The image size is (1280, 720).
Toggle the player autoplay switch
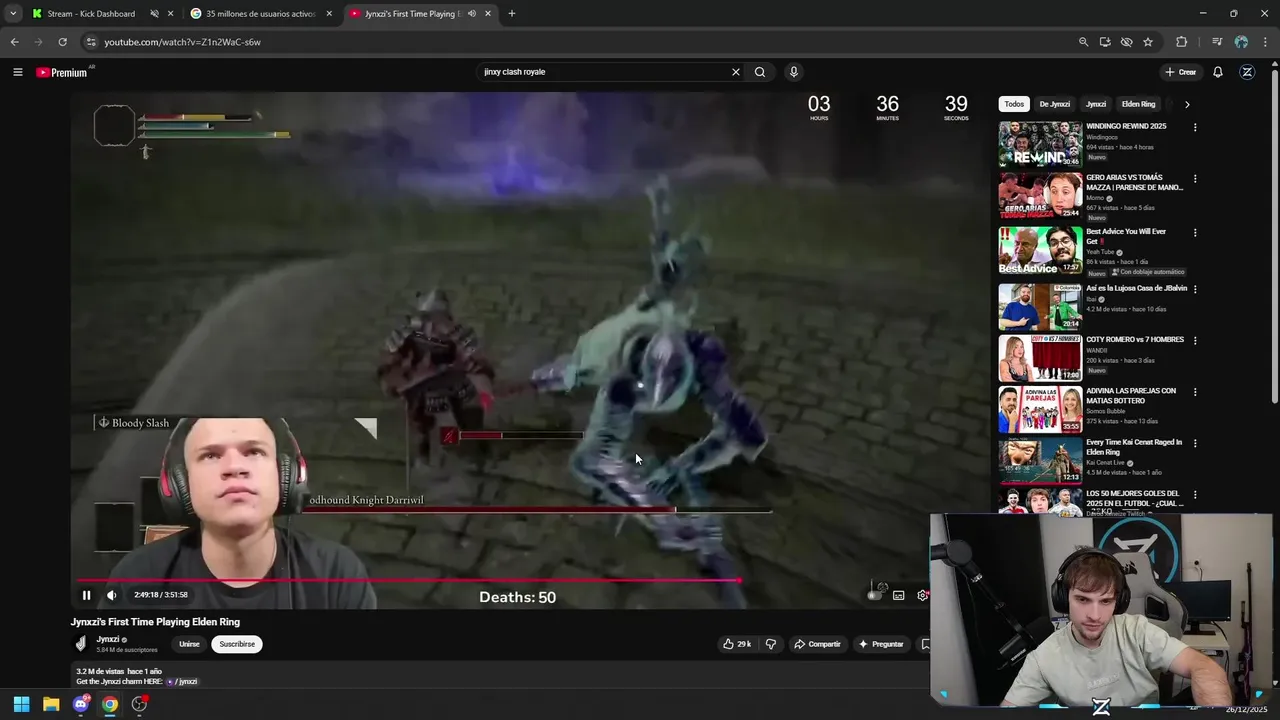pyautogui.click(x=877, y=595)
